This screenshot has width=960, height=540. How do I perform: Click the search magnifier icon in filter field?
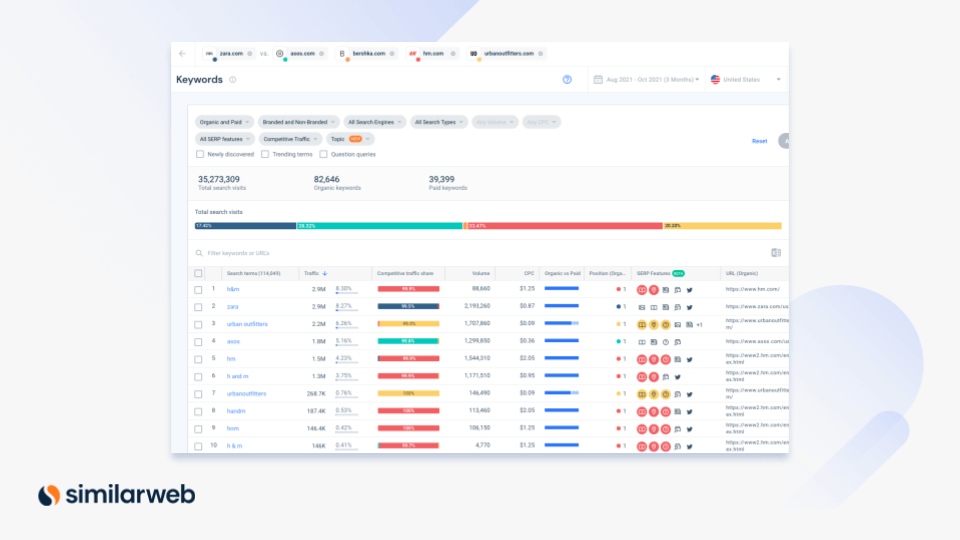pos(199,253)
